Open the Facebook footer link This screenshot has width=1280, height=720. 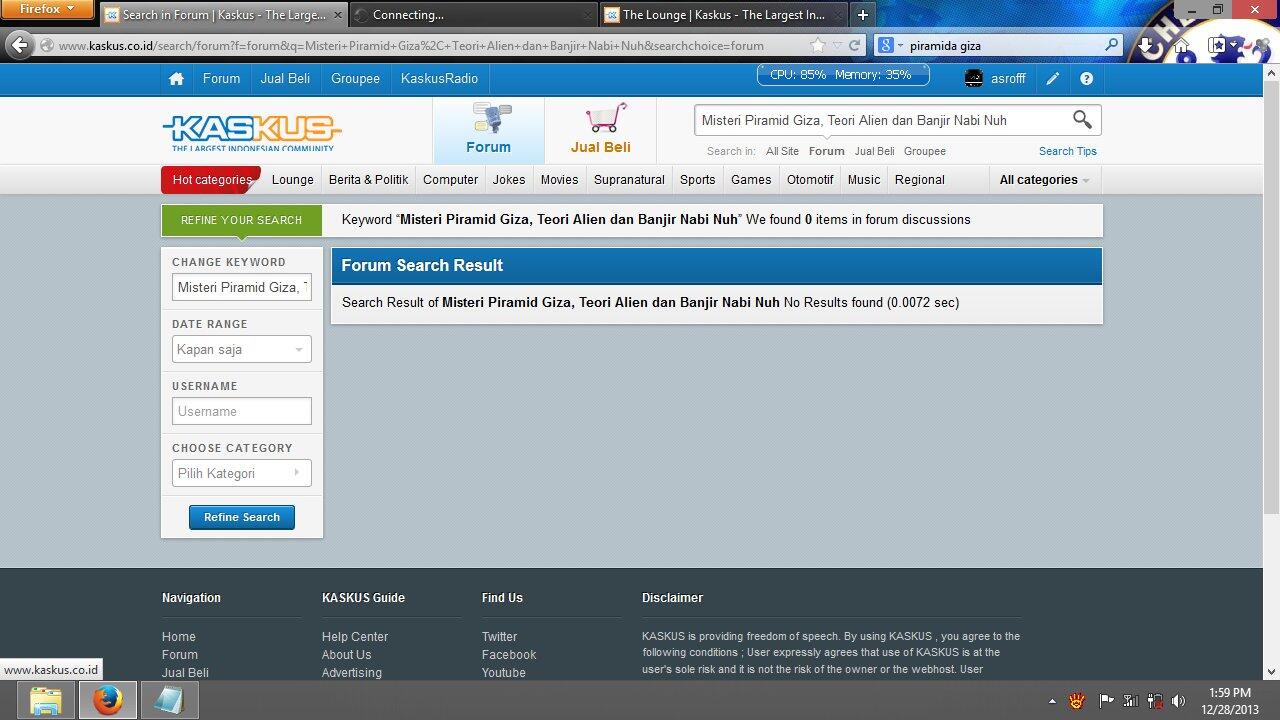[509, 655]
